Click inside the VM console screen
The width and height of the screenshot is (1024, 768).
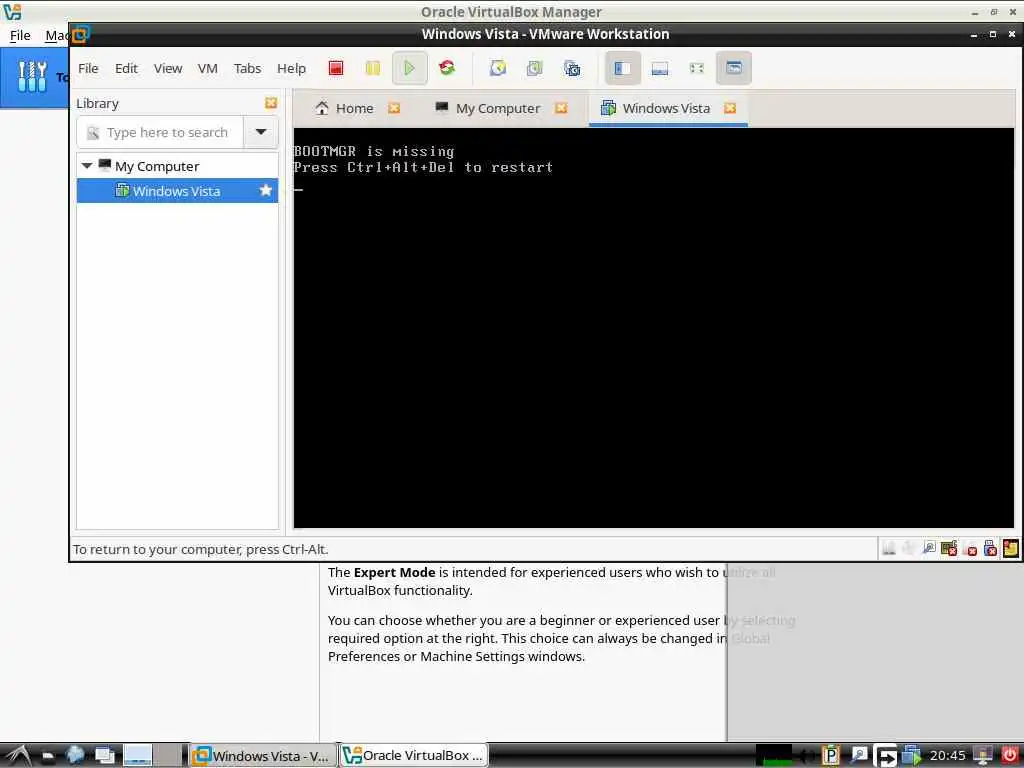653,328
